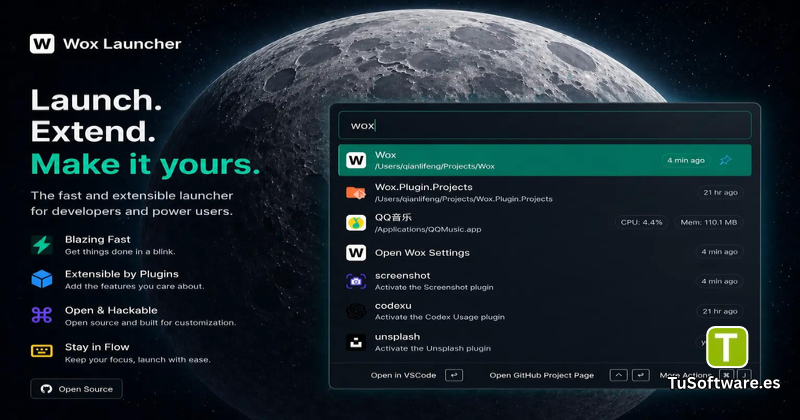This screenshot has width=800, height=420.
Task: Click the 4 min ago tag on Wox row
Action: [686, 160]
